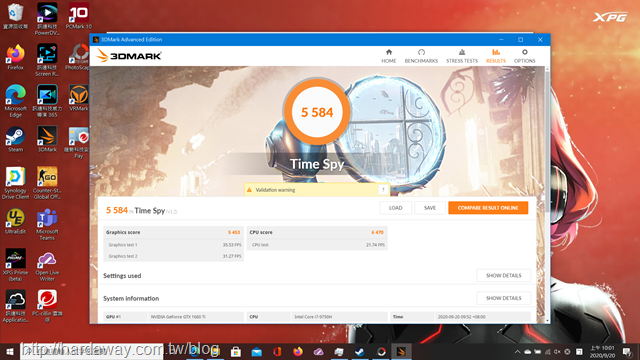This screenshot has height=360, width=640.
Task: Click active 3DMark taskbar icon
Action: 401,351
